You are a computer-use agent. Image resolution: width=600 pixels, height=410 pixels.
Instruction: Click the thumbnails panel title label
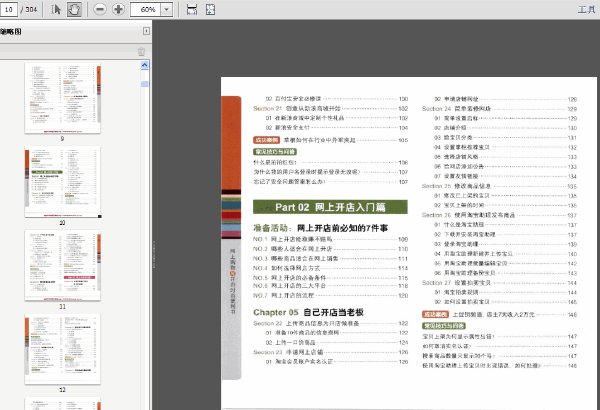pos(11,32)
